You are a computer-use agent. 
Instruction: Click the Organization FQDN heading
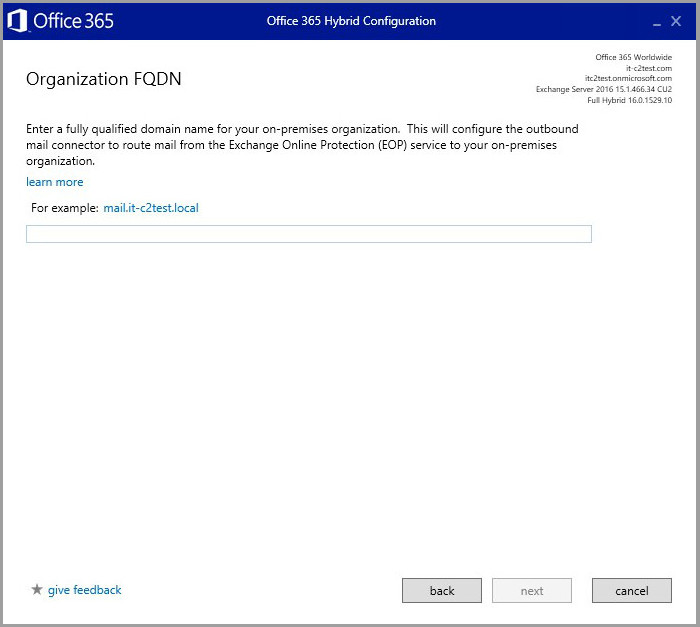104,79
